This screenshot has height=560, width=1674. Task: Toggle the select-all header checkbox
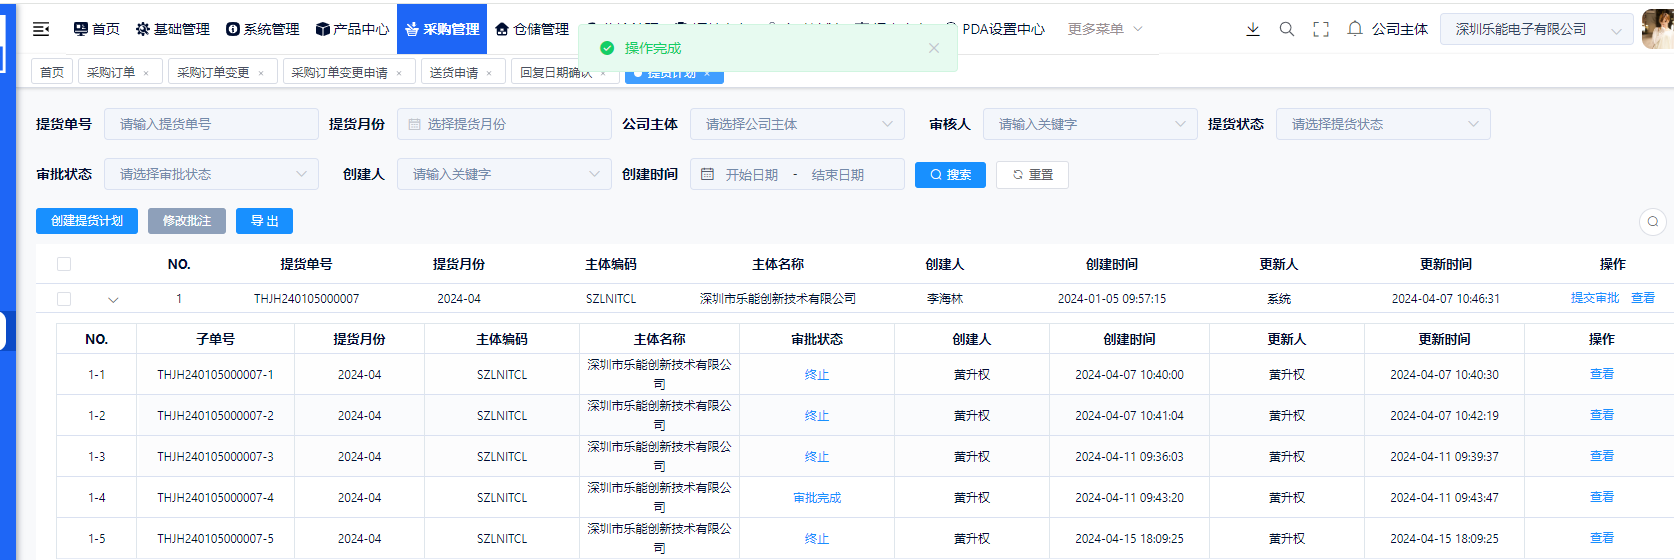[x=64, y=264]
